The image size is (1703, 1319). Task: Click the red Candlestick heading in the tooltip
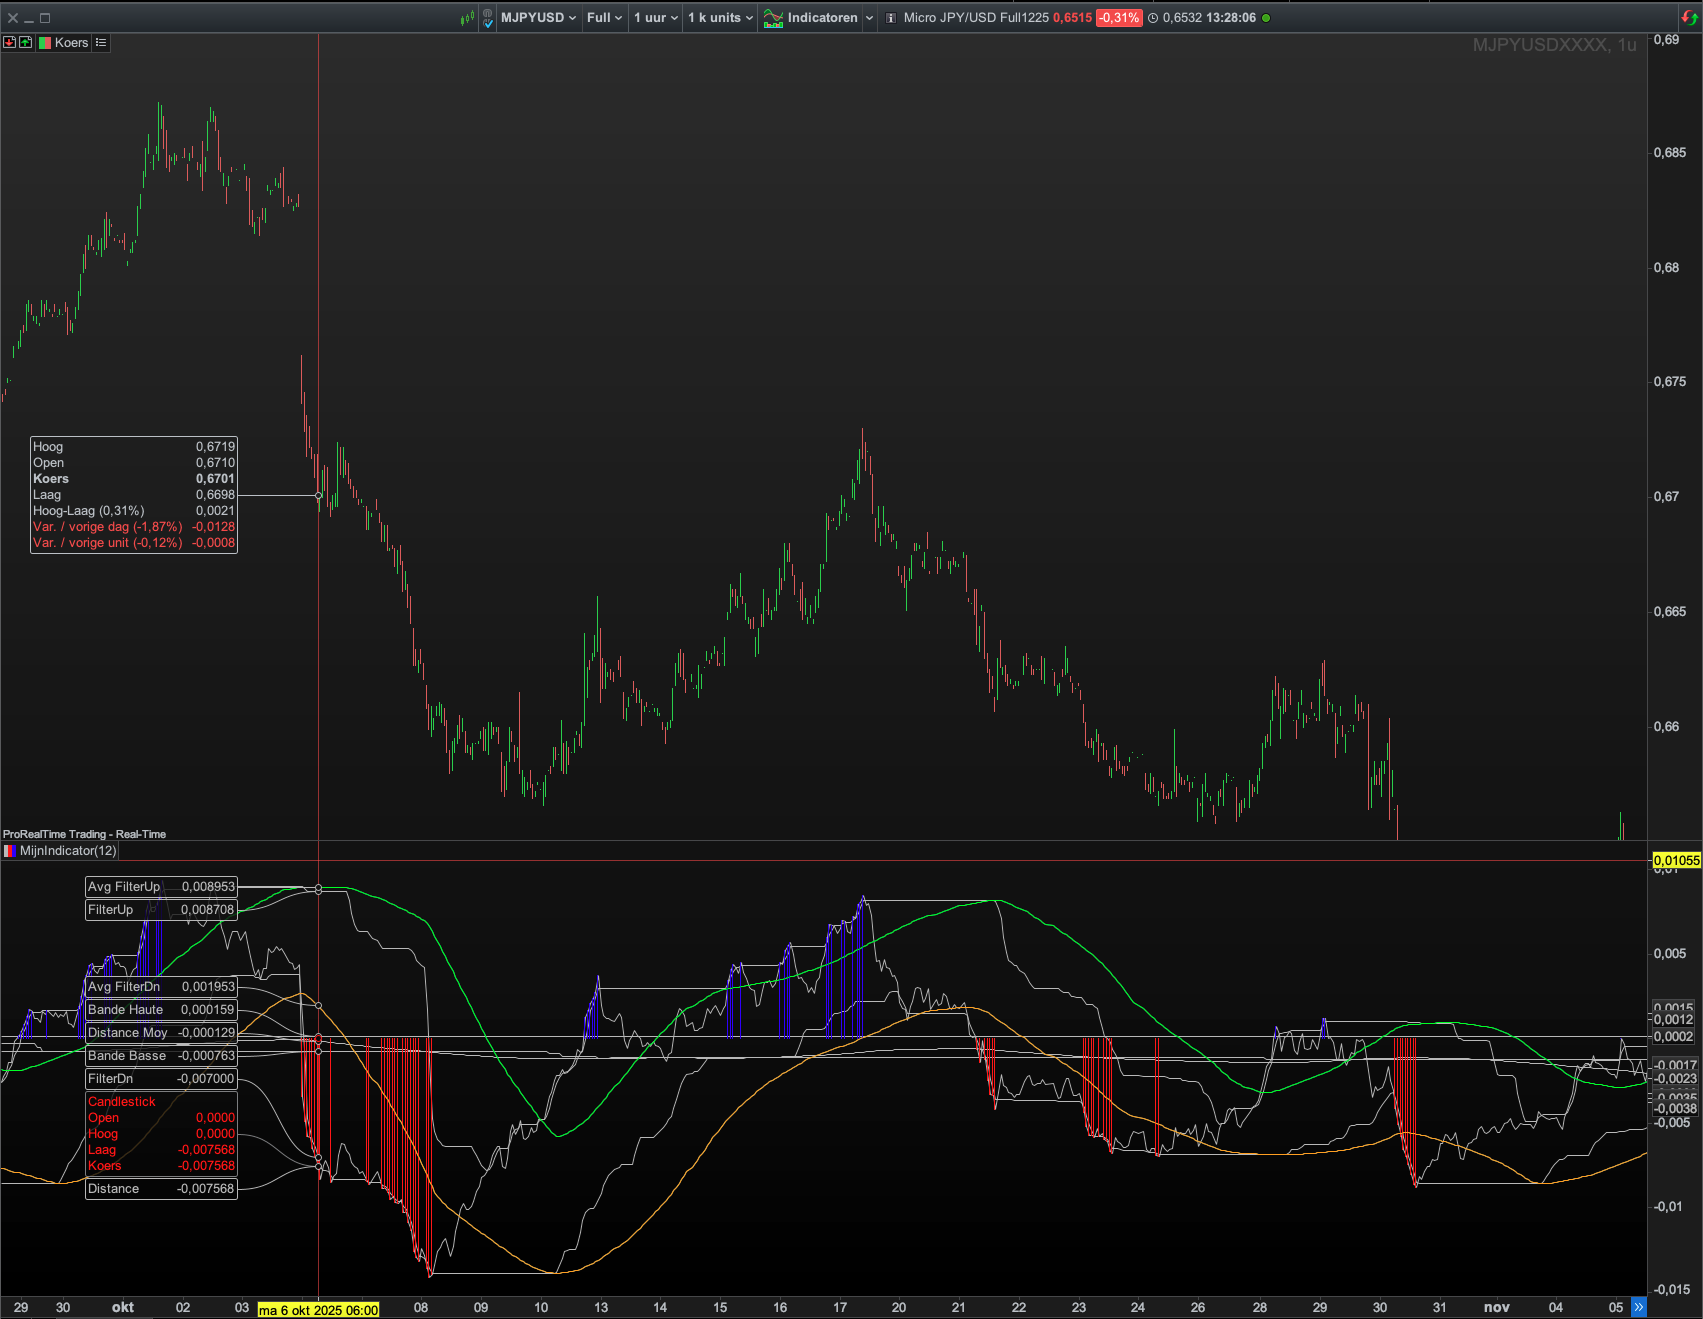pyautogui.click(x=122, y=1102)
